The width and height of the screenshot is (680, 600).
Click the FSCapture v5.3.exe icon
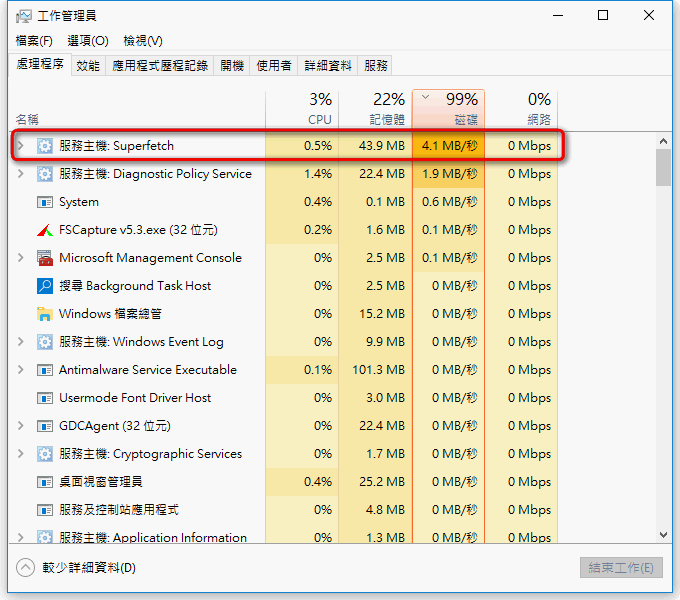click(45, 230)
